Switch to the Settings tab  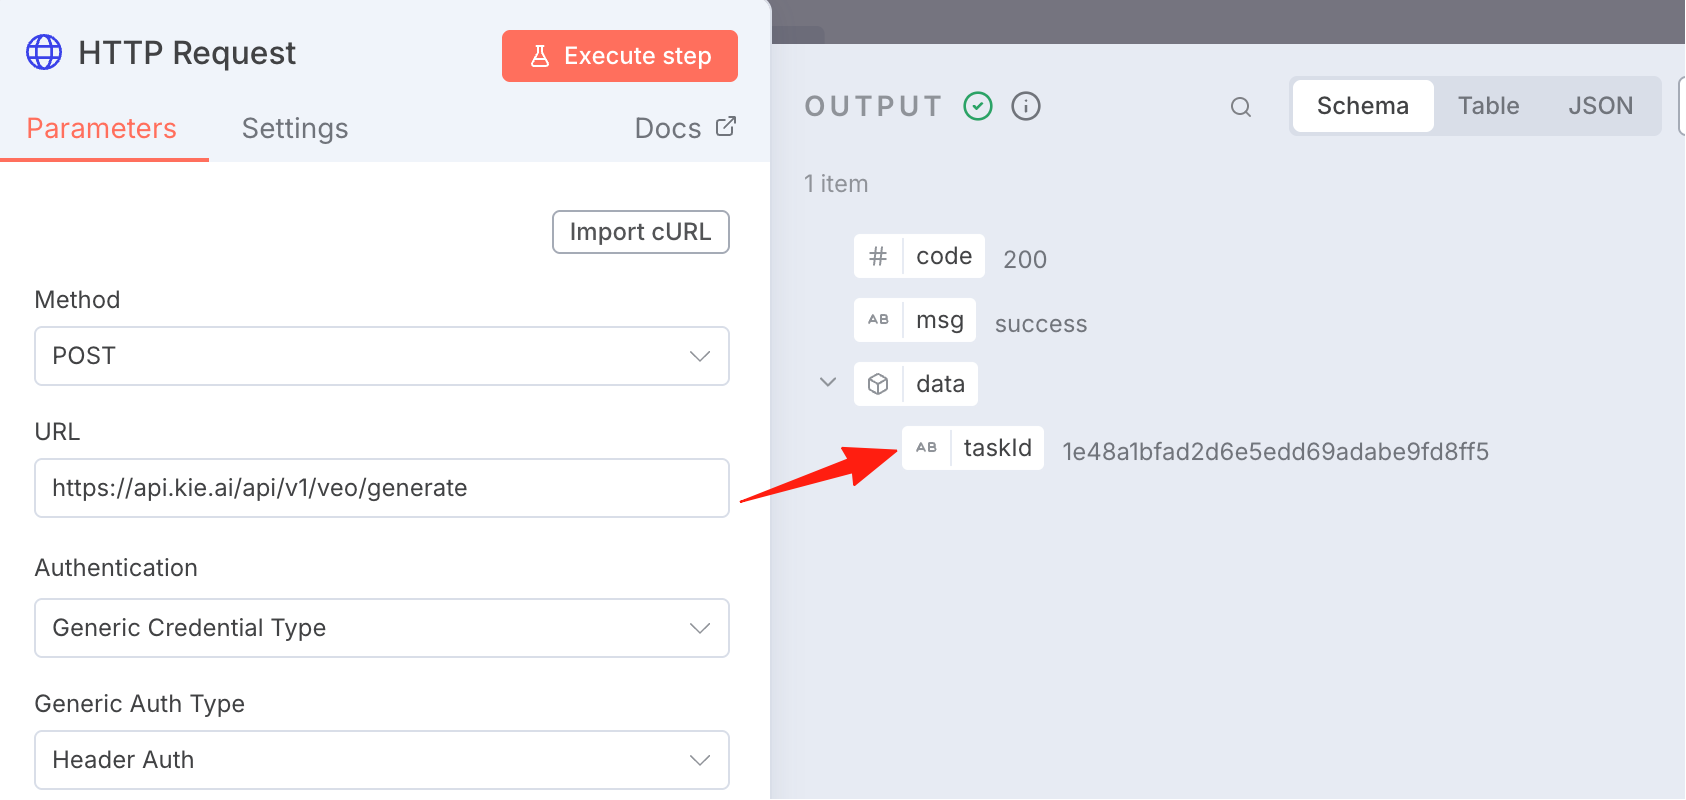coord(295,128)
